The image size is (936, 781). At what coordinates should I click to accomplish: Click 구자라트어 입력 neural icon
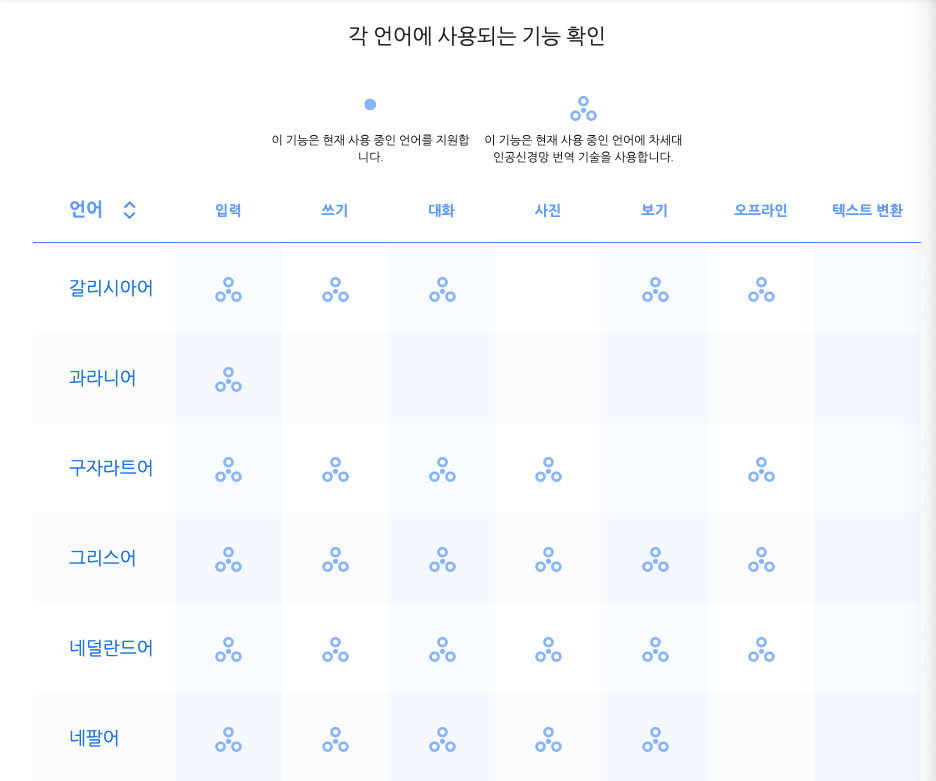point(229,470)
